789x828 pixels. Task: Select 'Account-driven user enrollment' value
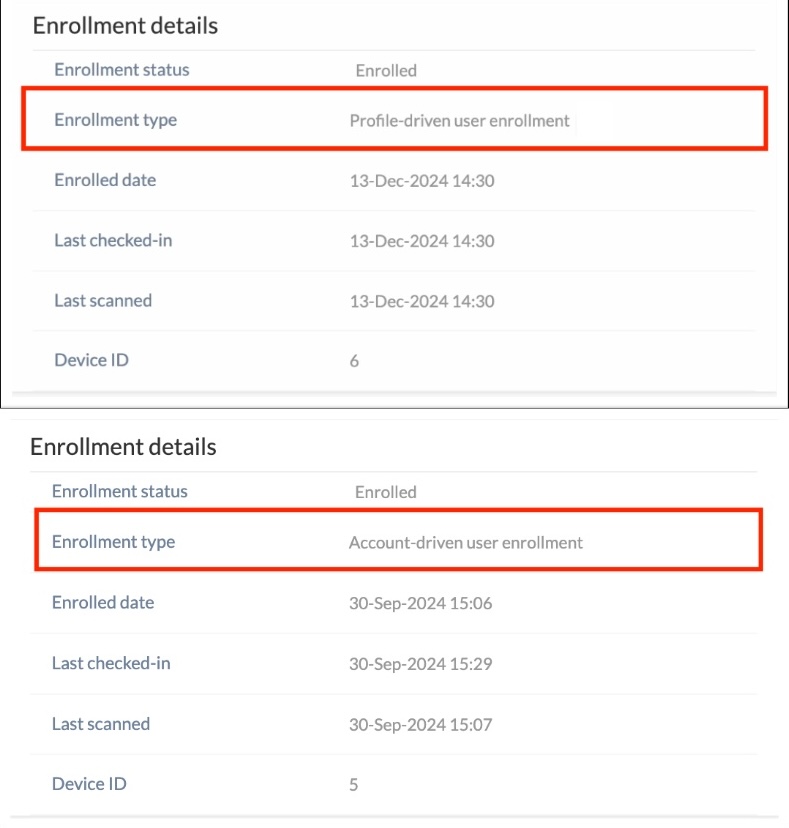tap(466, 543)
